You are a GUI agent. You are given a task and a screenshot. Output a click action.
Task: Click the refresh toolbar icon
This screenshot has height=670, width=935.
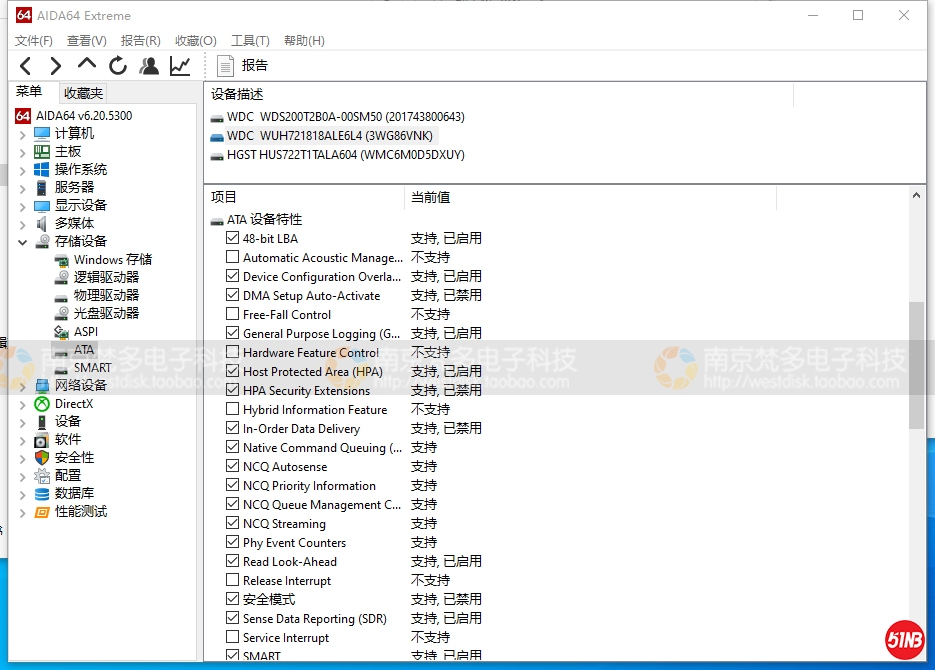118,66
